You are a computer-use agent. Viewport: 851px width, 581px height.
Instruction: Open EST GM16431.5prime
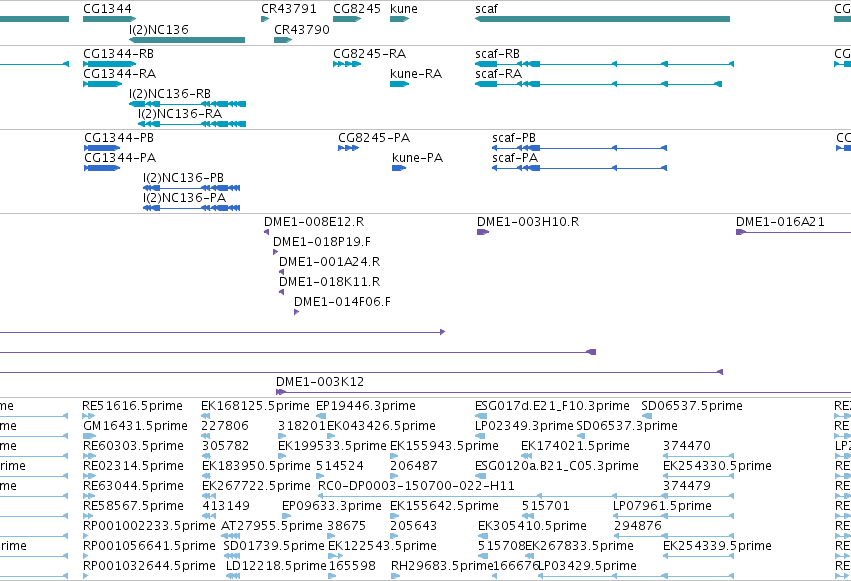pos(135,426)
